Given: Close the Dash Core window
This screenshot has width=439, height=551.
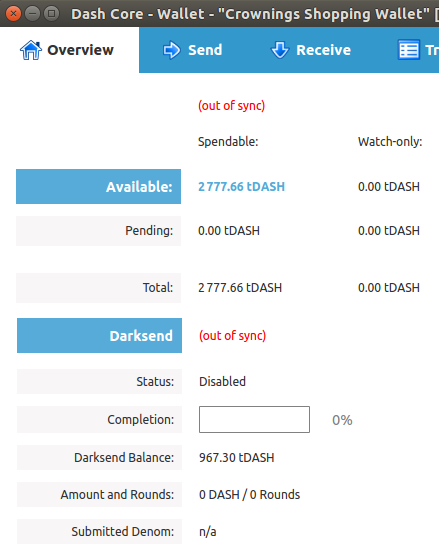Looking at the screenshot, I should (x=13, y=14).
